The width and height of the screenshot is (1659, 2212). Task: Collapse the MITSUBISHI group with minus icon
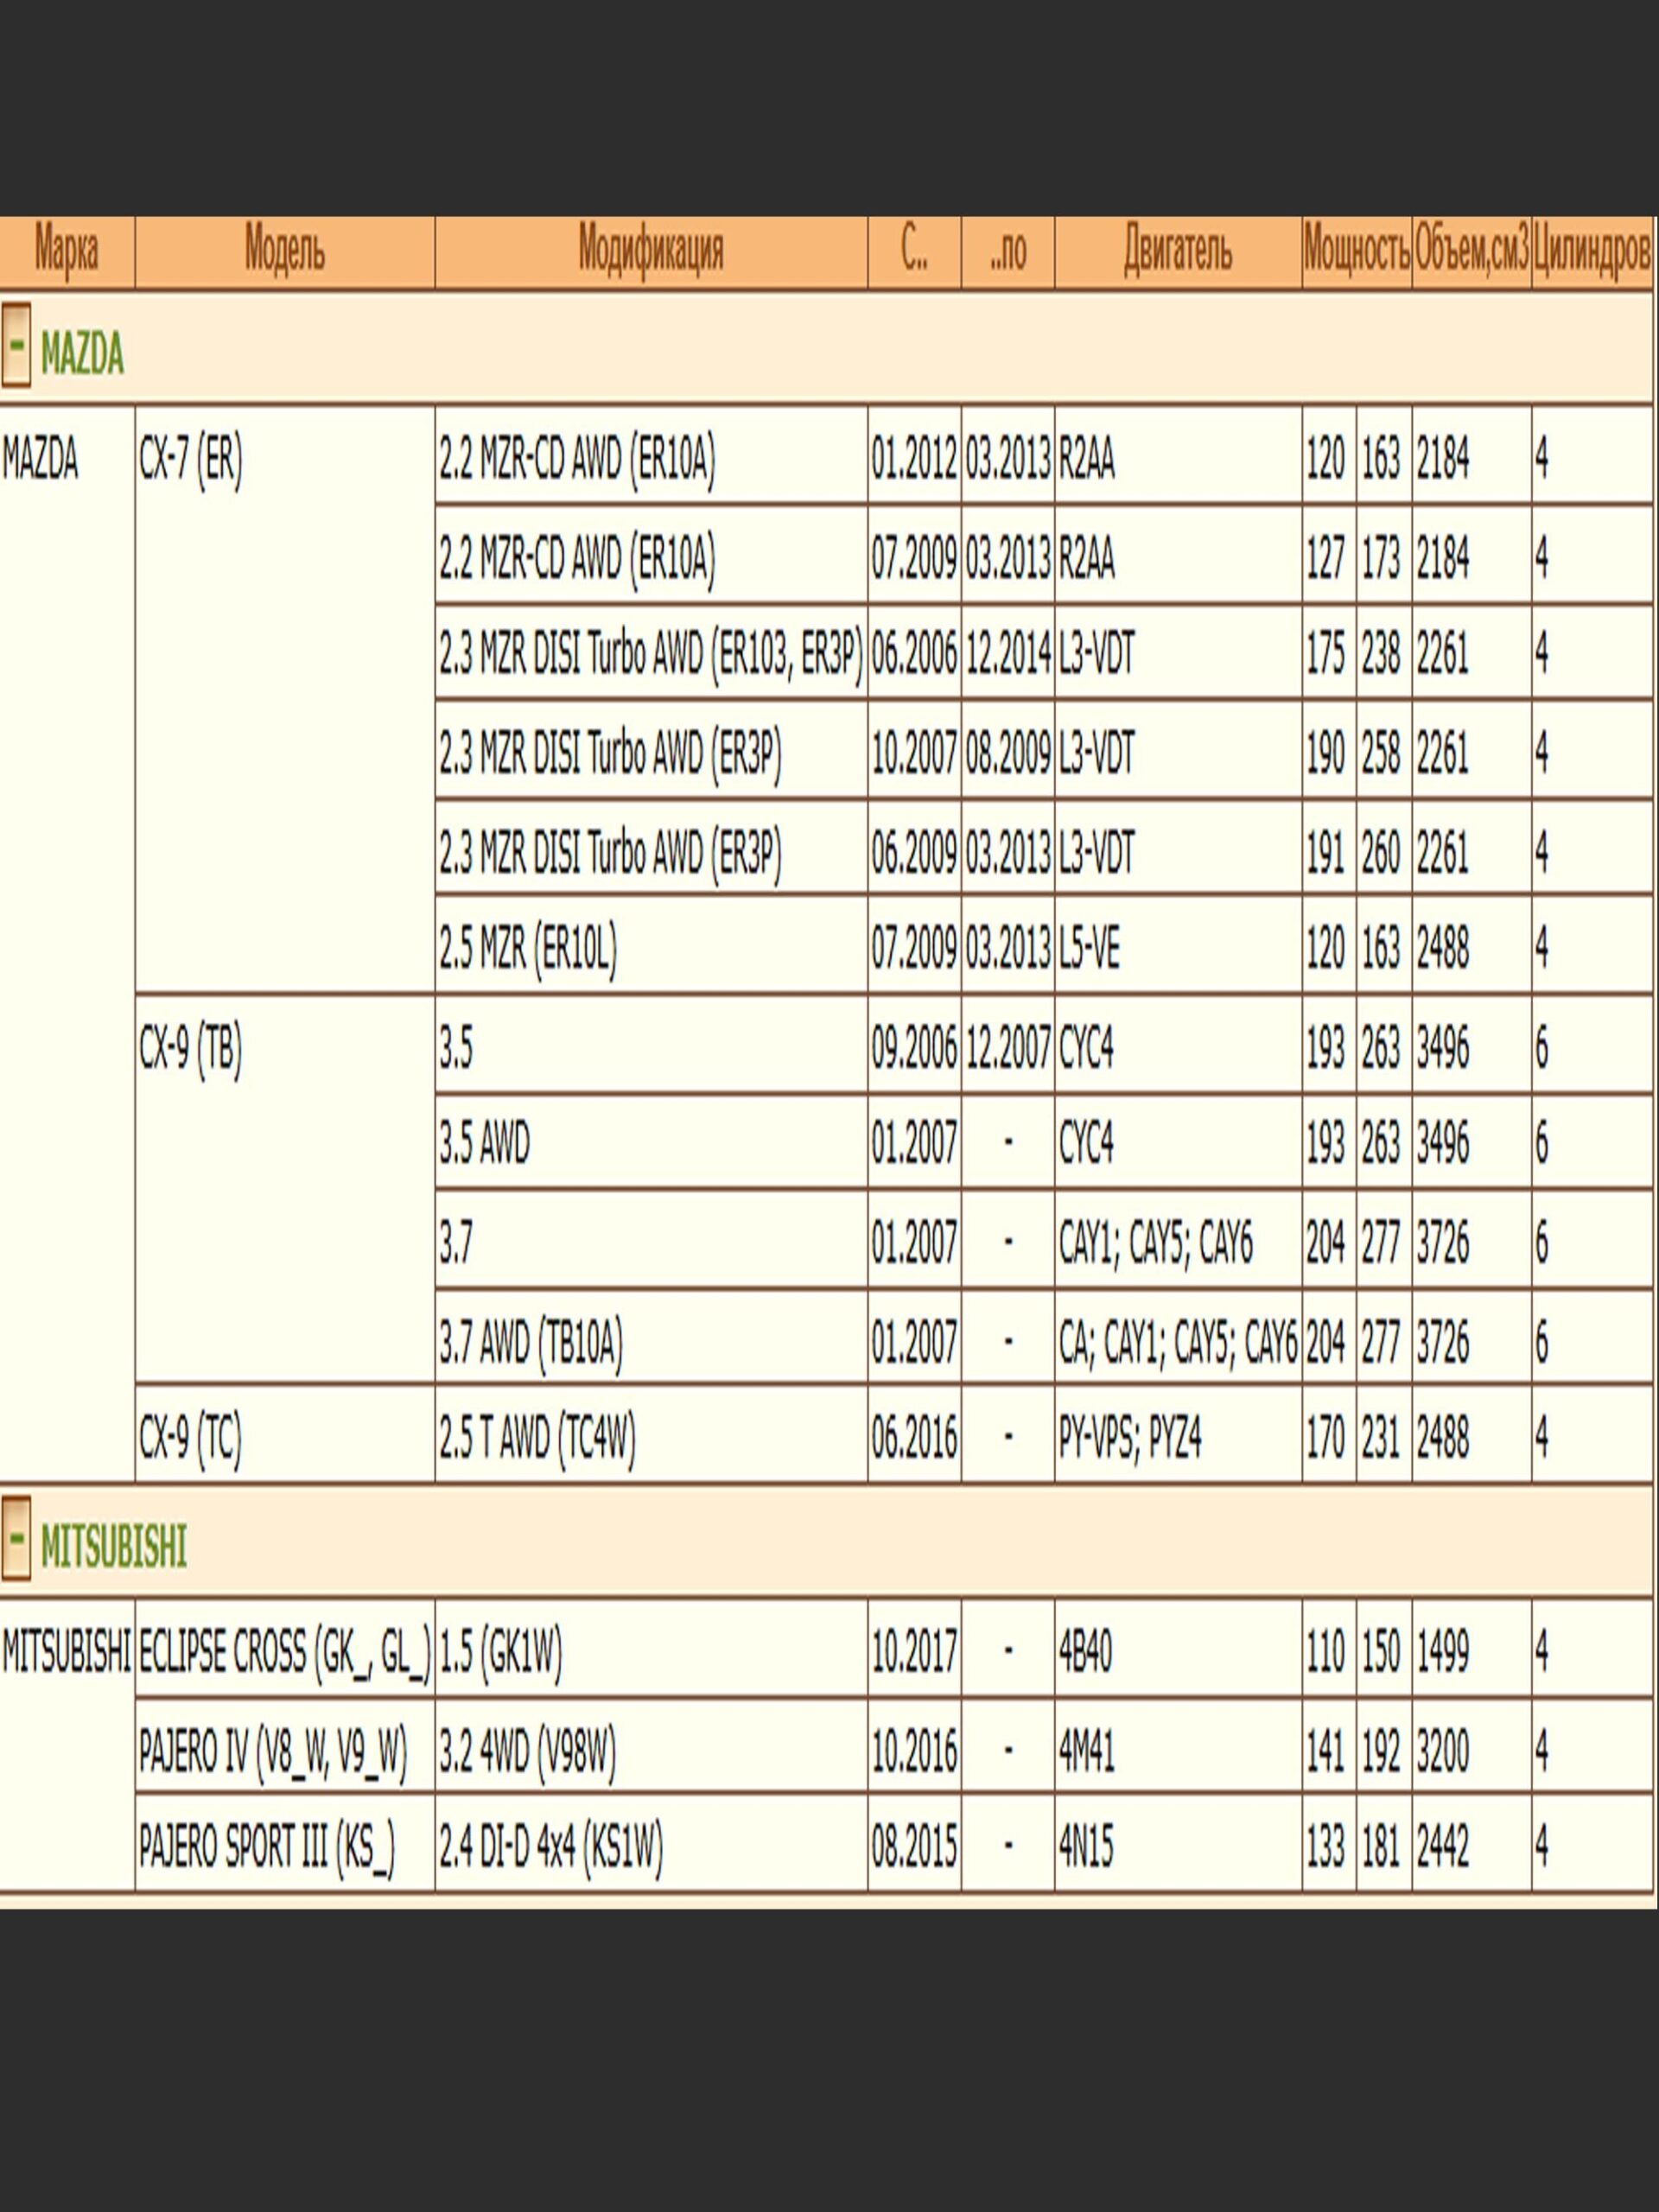coord(16,1538)
